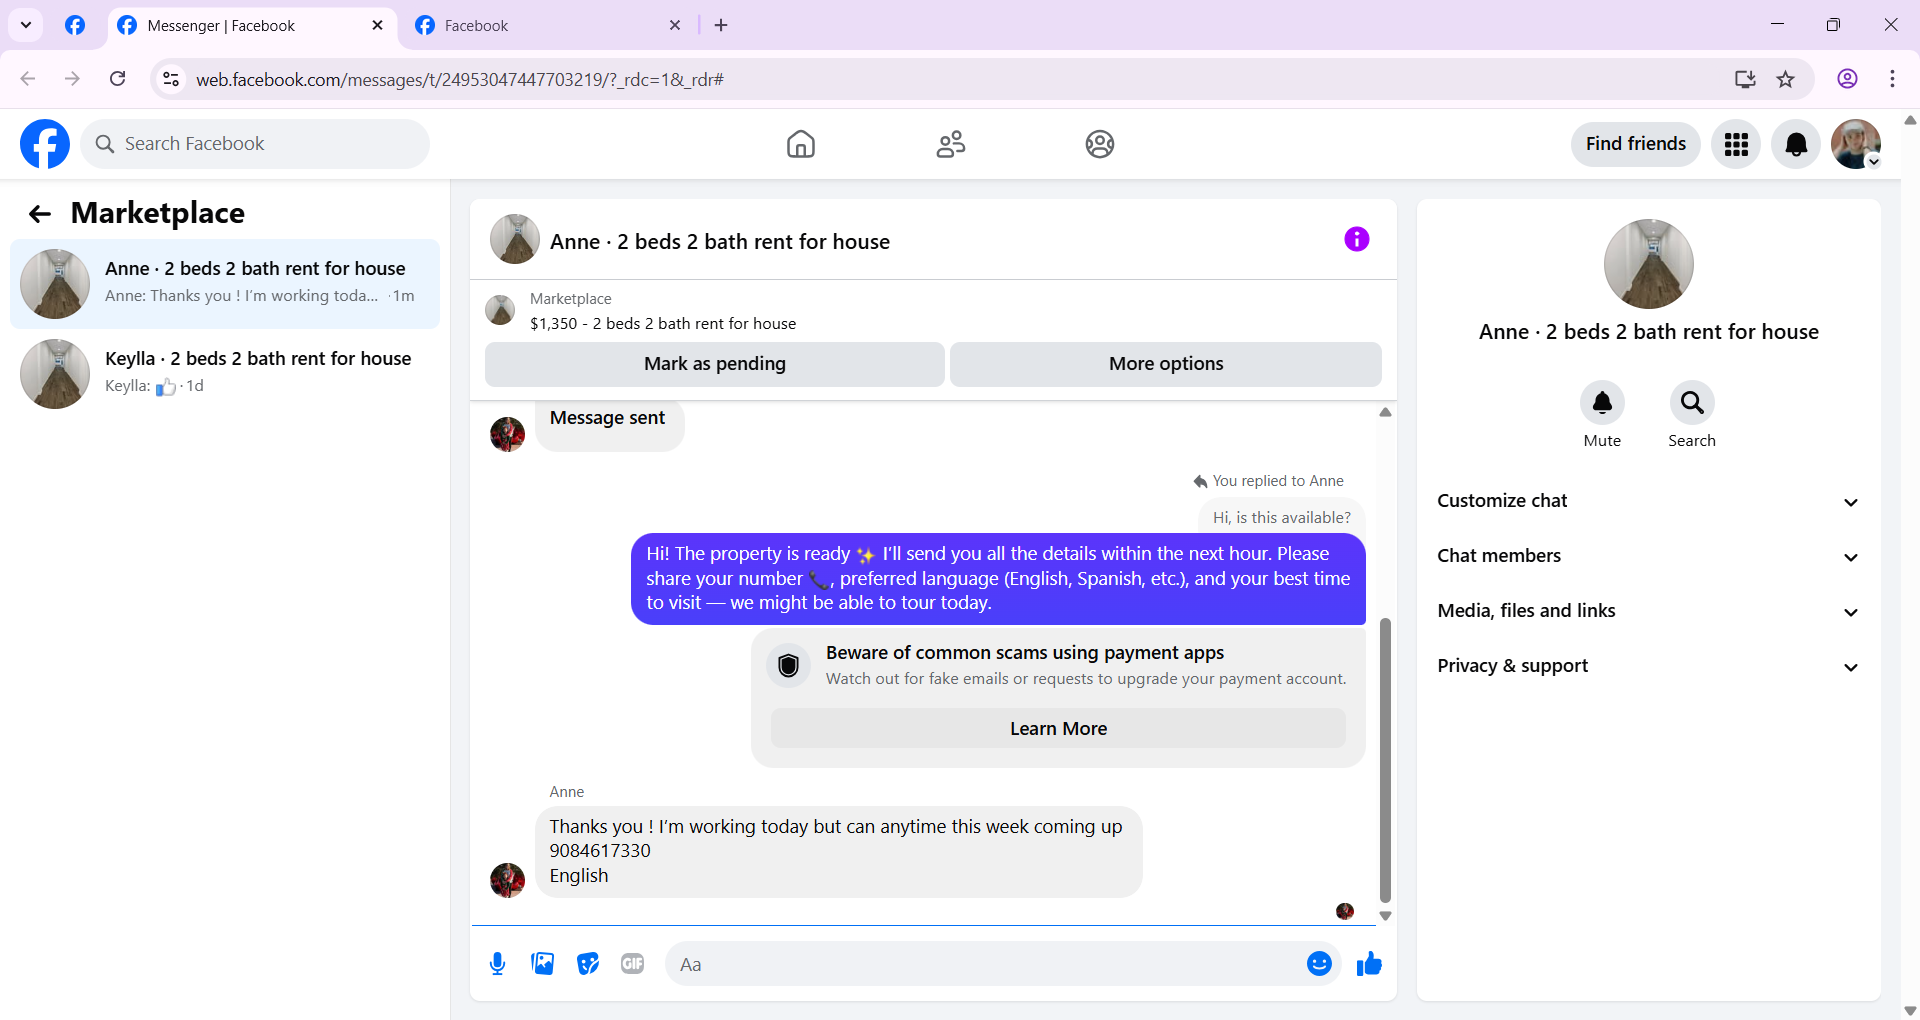1920x1020 pixels.
Task: Open the Groups icon in top navigation
Action: click(x=1100, y=144)
